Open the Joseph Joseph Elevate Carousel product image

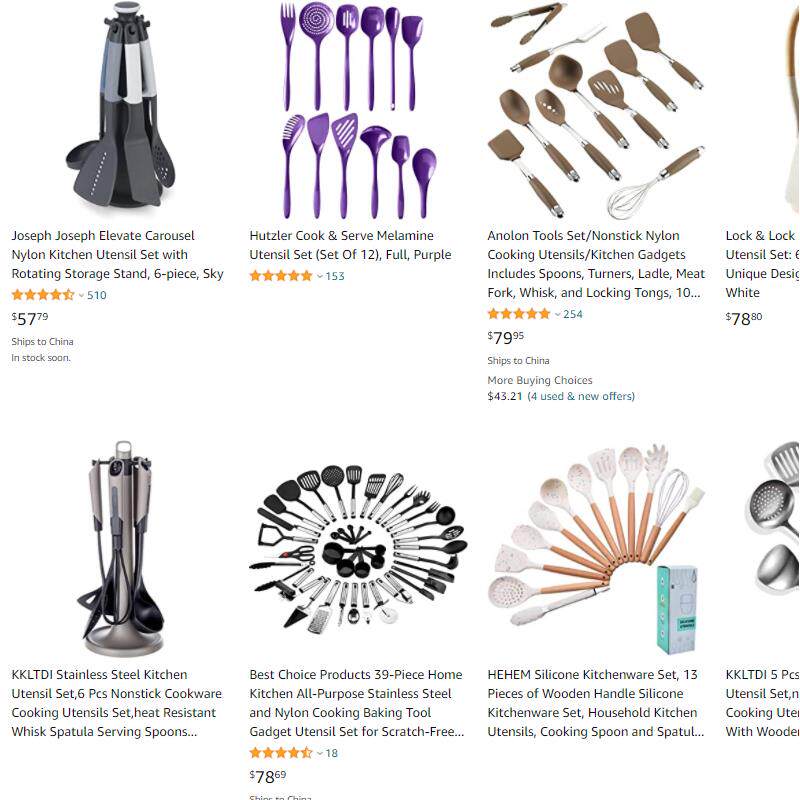tap(120, 105)
